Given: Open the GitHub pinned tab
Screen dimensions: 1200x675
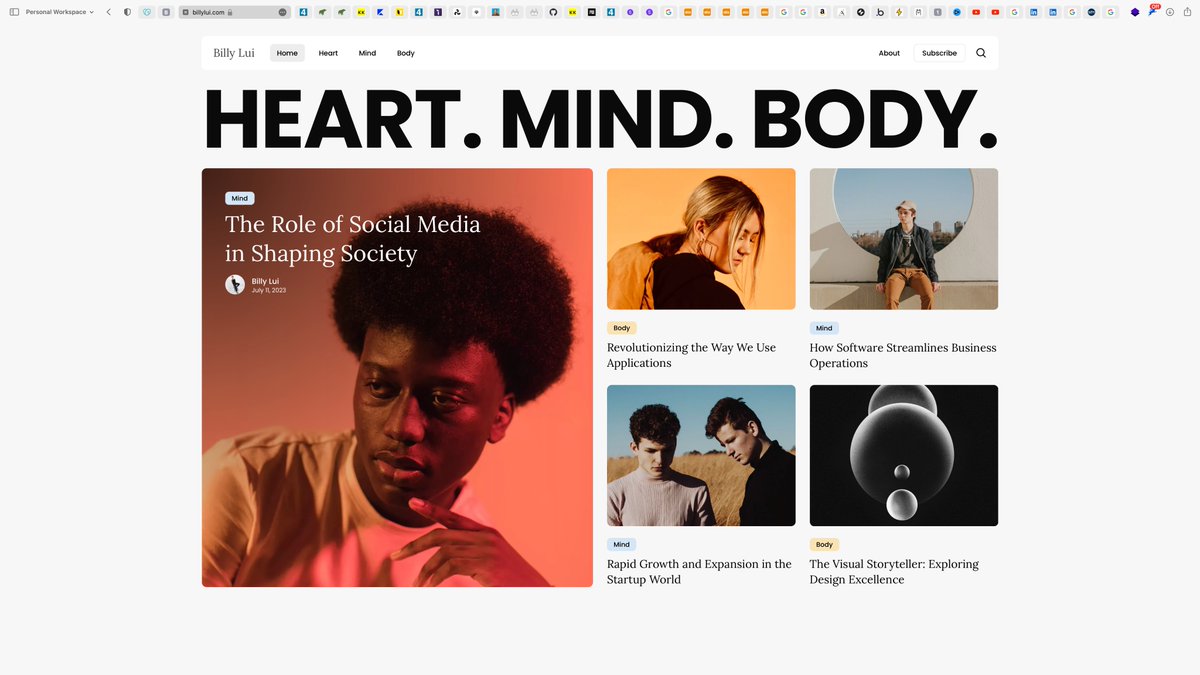Looking at the screenshot, I should coord(553,12).
